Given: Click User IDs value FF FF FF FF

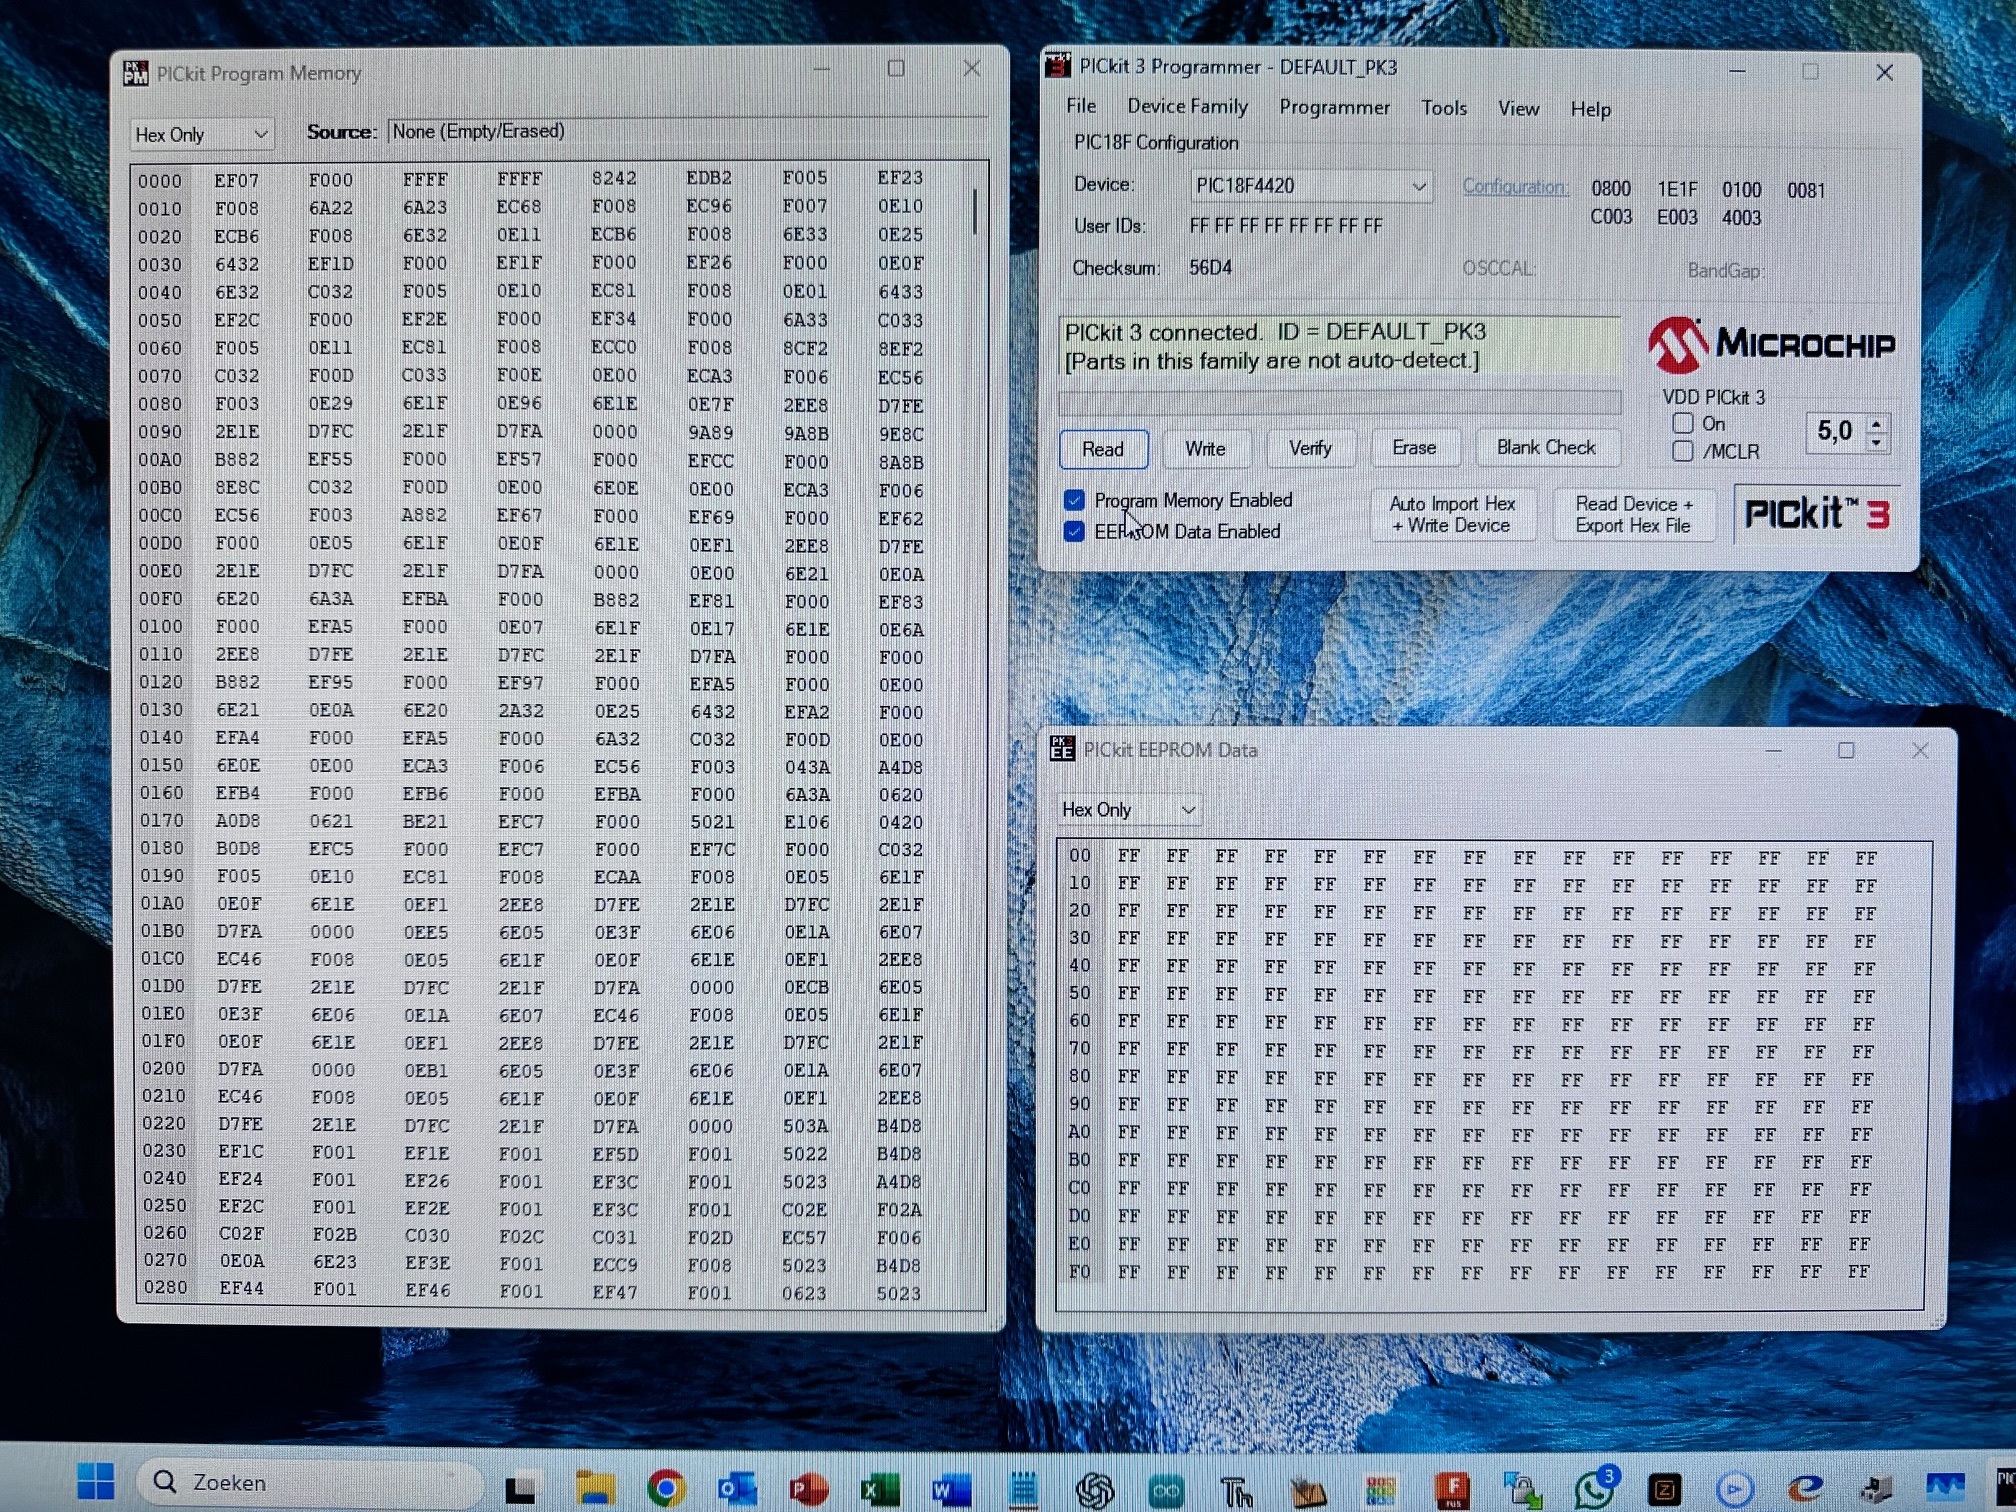Looking at the screenshot, I should 1286,226.
